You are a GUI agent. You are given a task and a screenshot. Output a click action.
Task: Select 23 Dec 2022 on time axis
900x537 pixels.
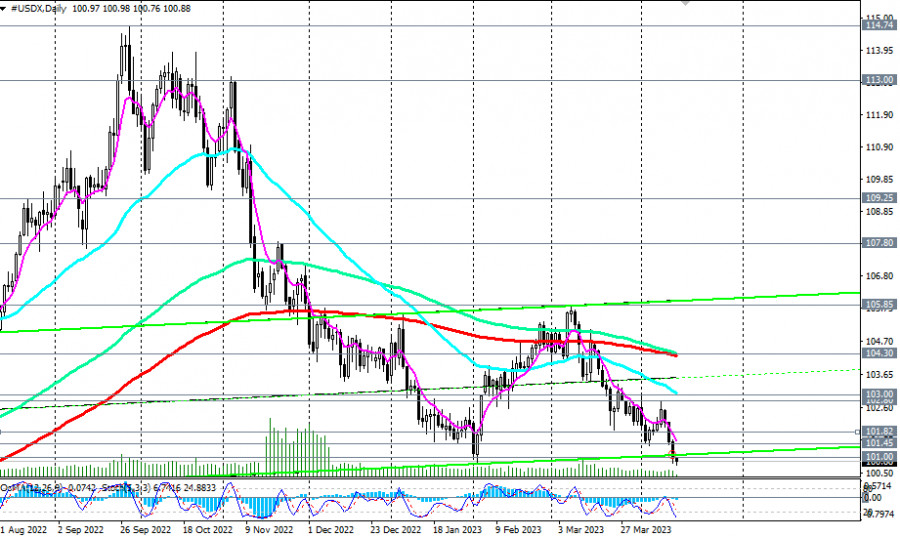(x=394, y=528)
